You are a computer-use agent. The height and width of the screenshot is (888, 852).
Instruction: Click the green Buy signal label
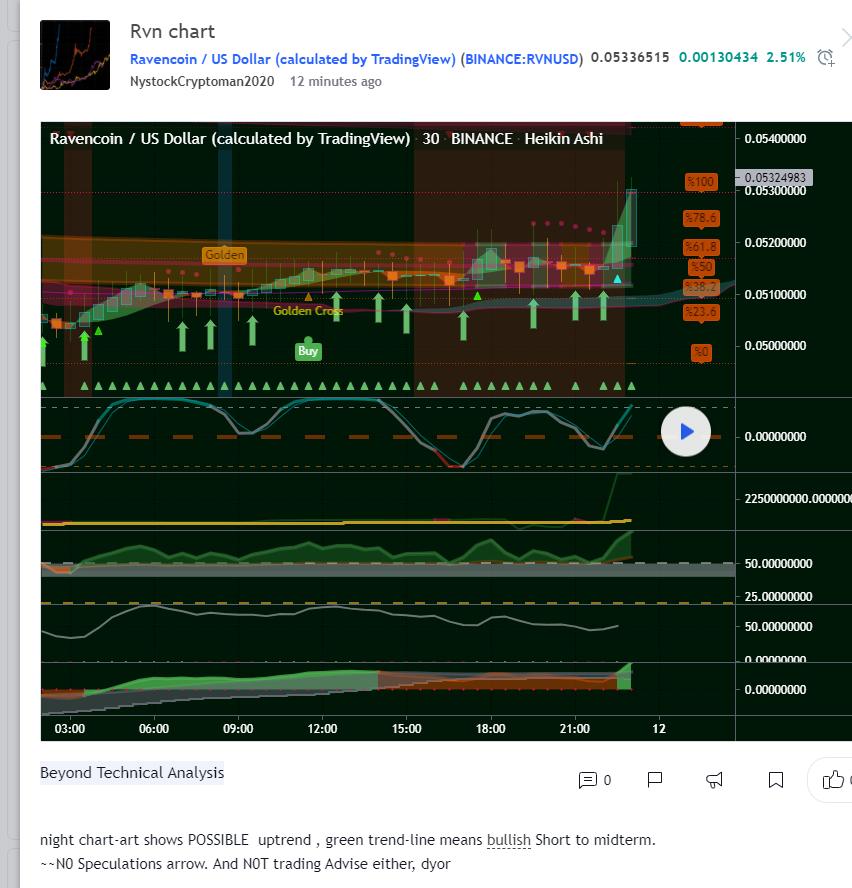[308, 351]
